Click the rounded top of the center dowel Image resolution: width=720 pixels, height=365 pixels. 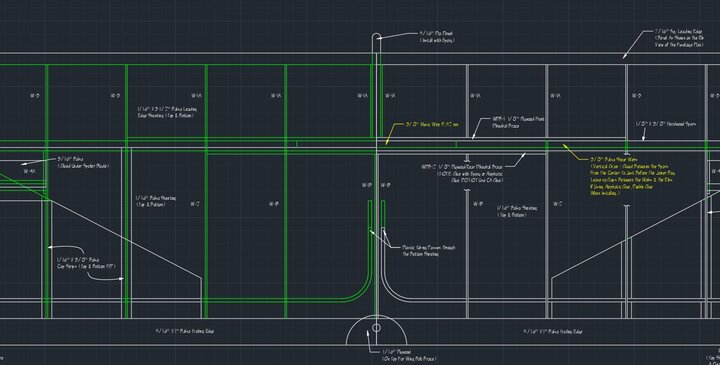pos(376,37)
